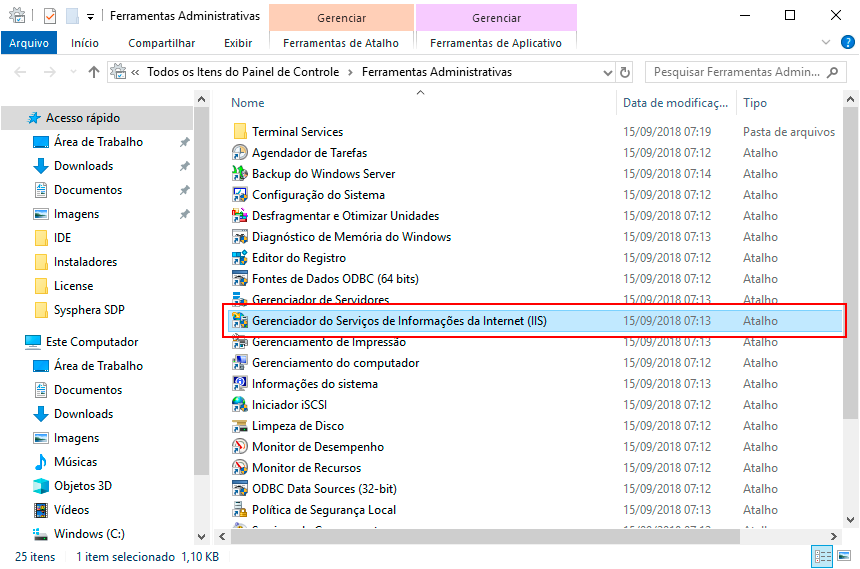Click the Desfragmentar e Otimizar Unidades icon
The height and width of the screenshot is (569, 860).
(x=240, y=216)
